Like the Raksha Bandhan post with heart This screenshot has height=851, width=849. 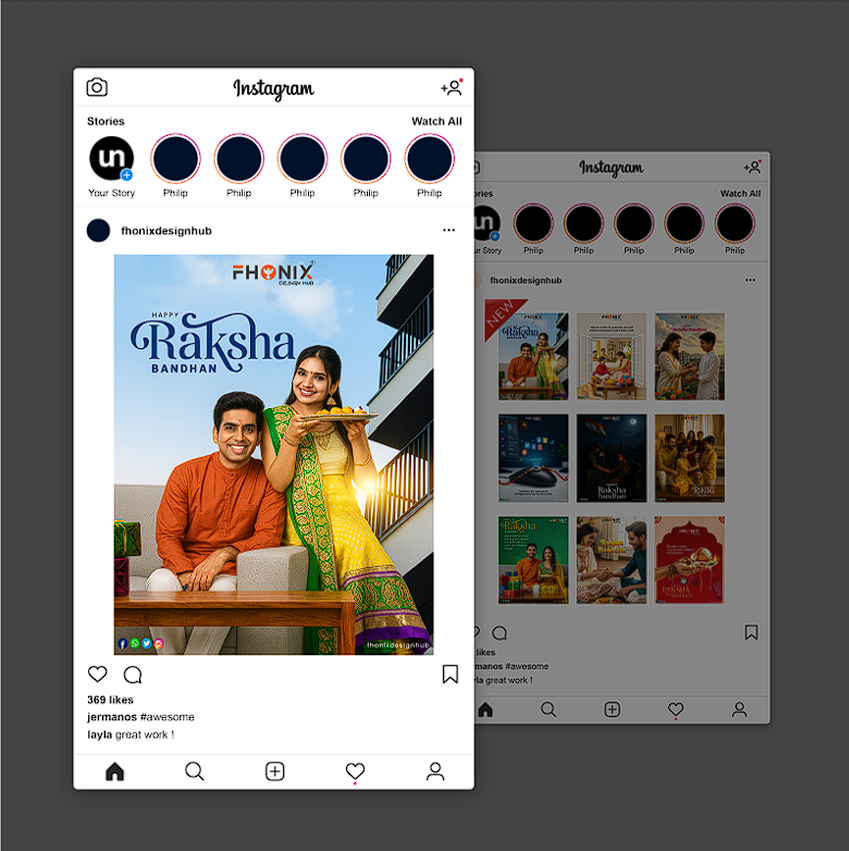97,674
